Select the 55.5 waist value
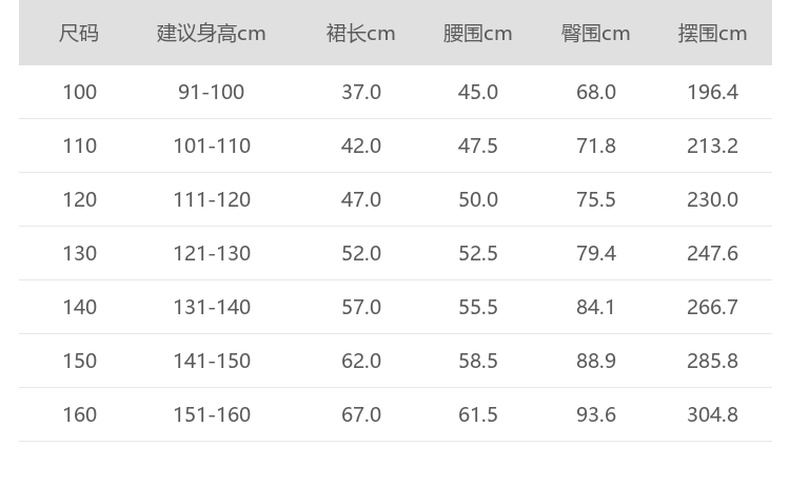Screen dimensions: 790x485 point(478,307)
